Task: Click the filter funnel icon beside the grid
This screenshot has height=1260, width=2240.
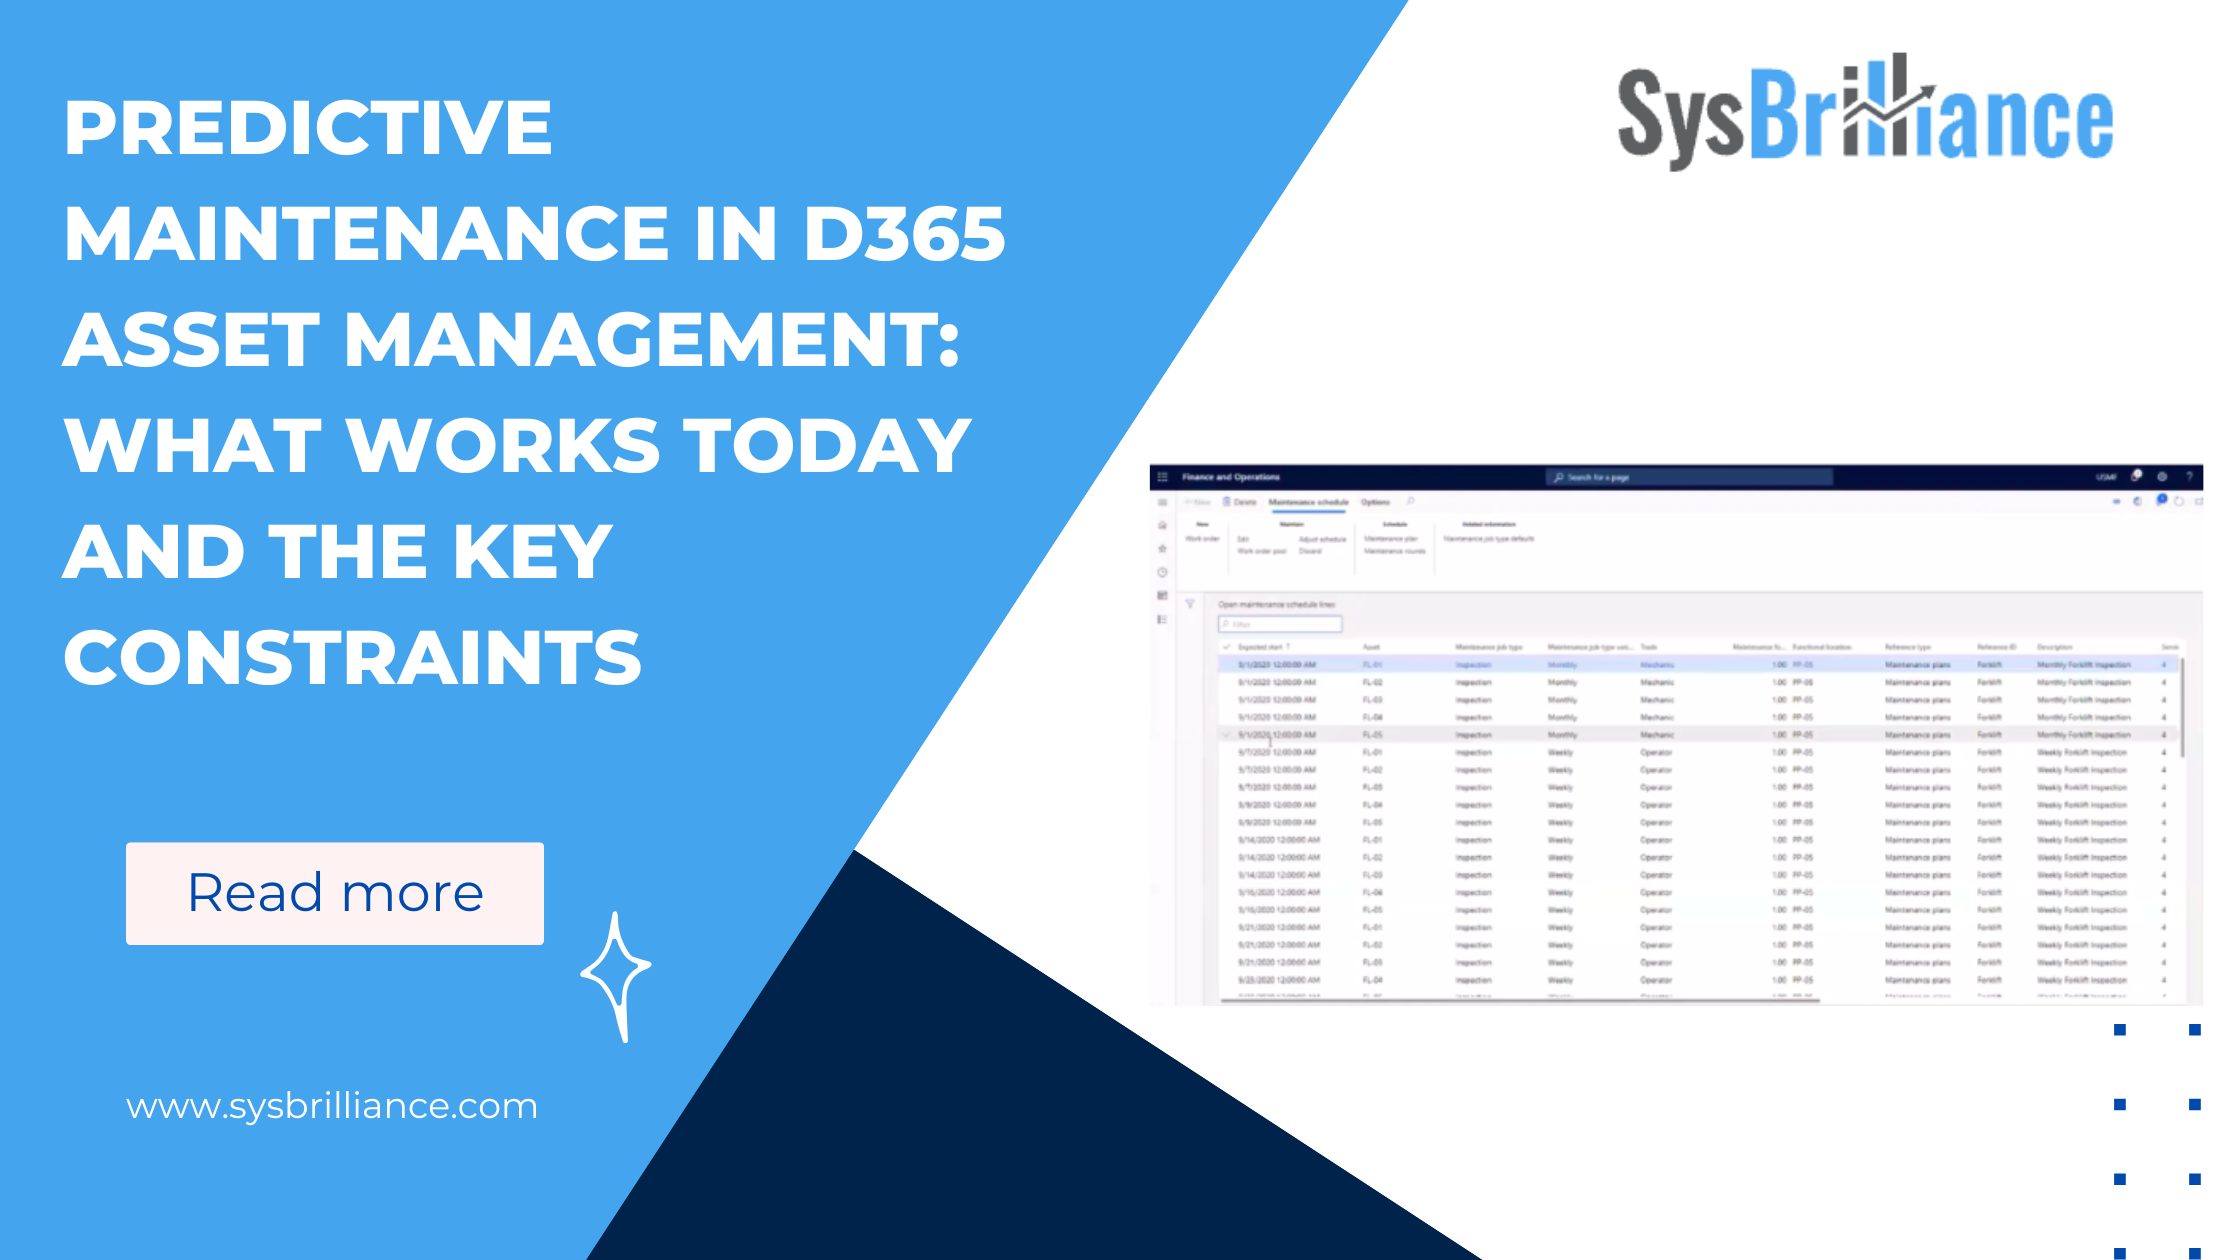Action: pos(1190,603)
